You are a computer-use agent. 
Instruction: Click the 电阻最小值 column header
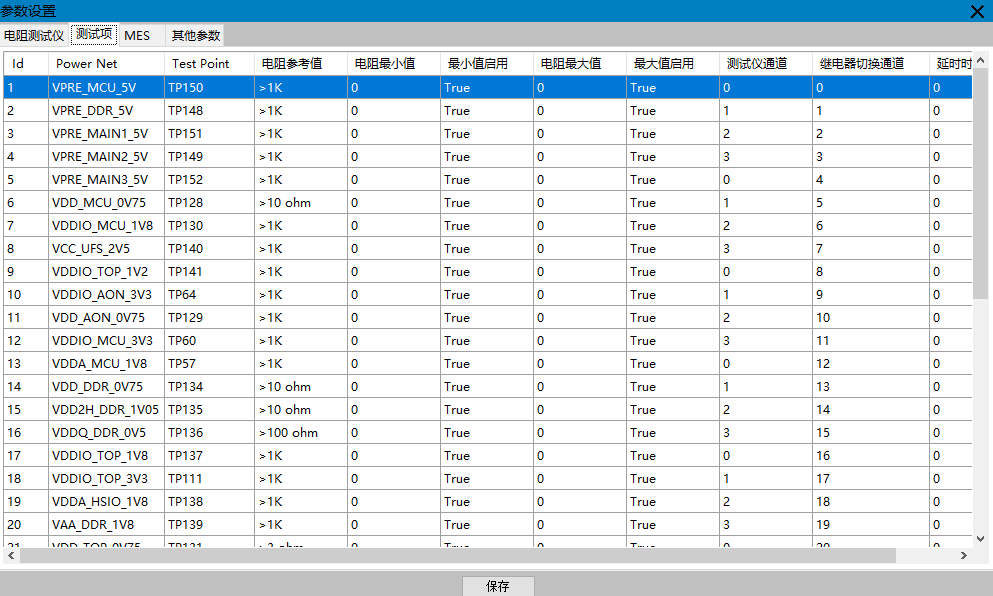point(394,63)
